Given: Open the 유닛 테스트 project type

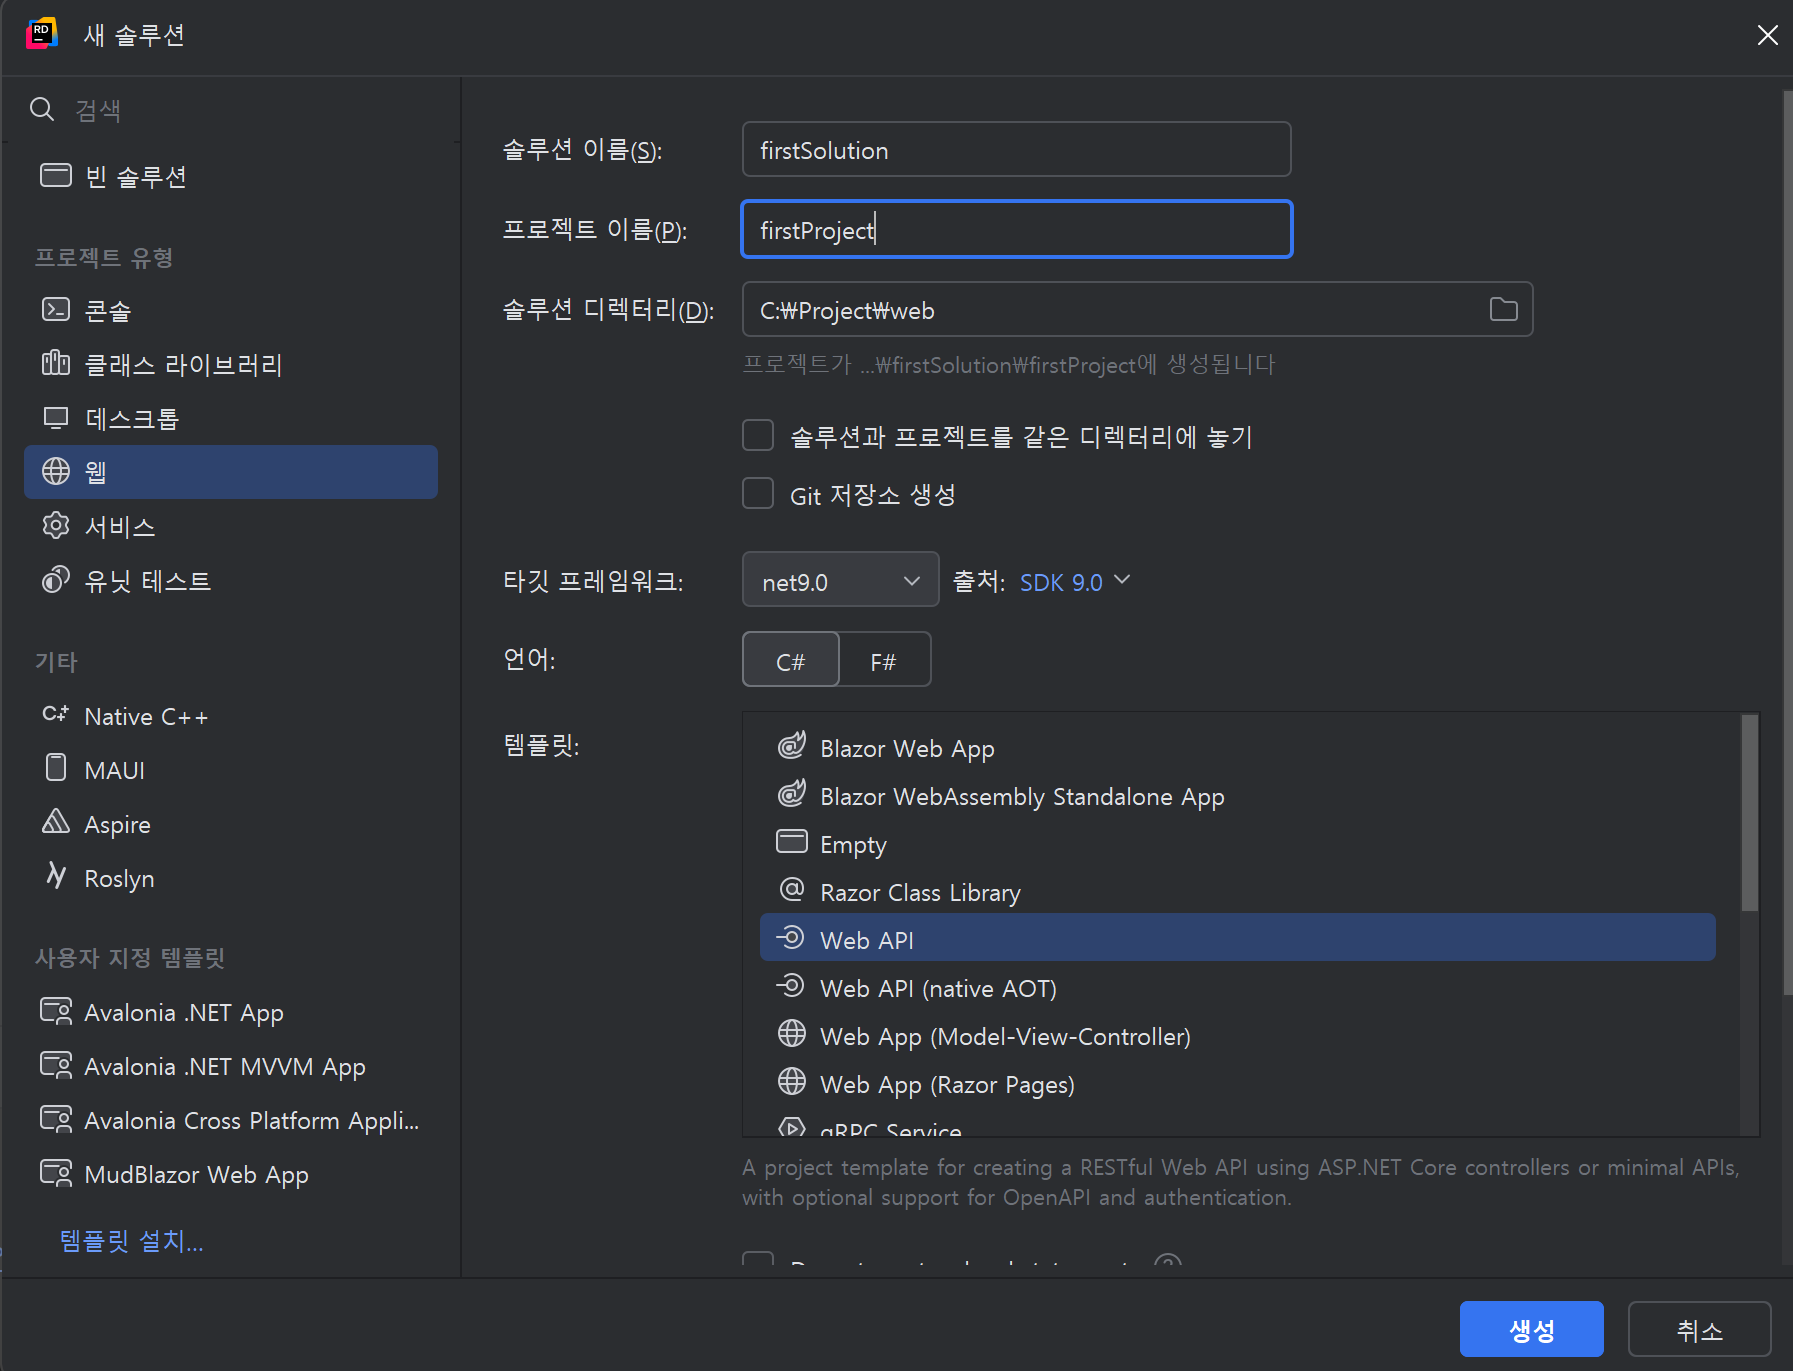Looking at the screenshot, I should click(x=230, y=580).
